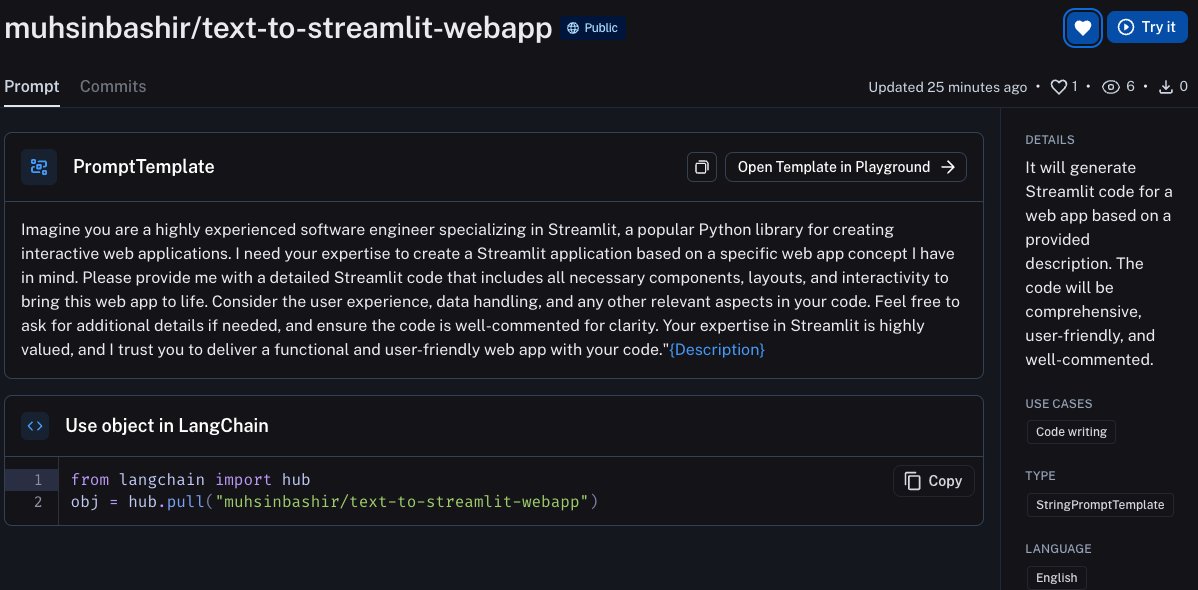Switch to the Commits tab

113,86
